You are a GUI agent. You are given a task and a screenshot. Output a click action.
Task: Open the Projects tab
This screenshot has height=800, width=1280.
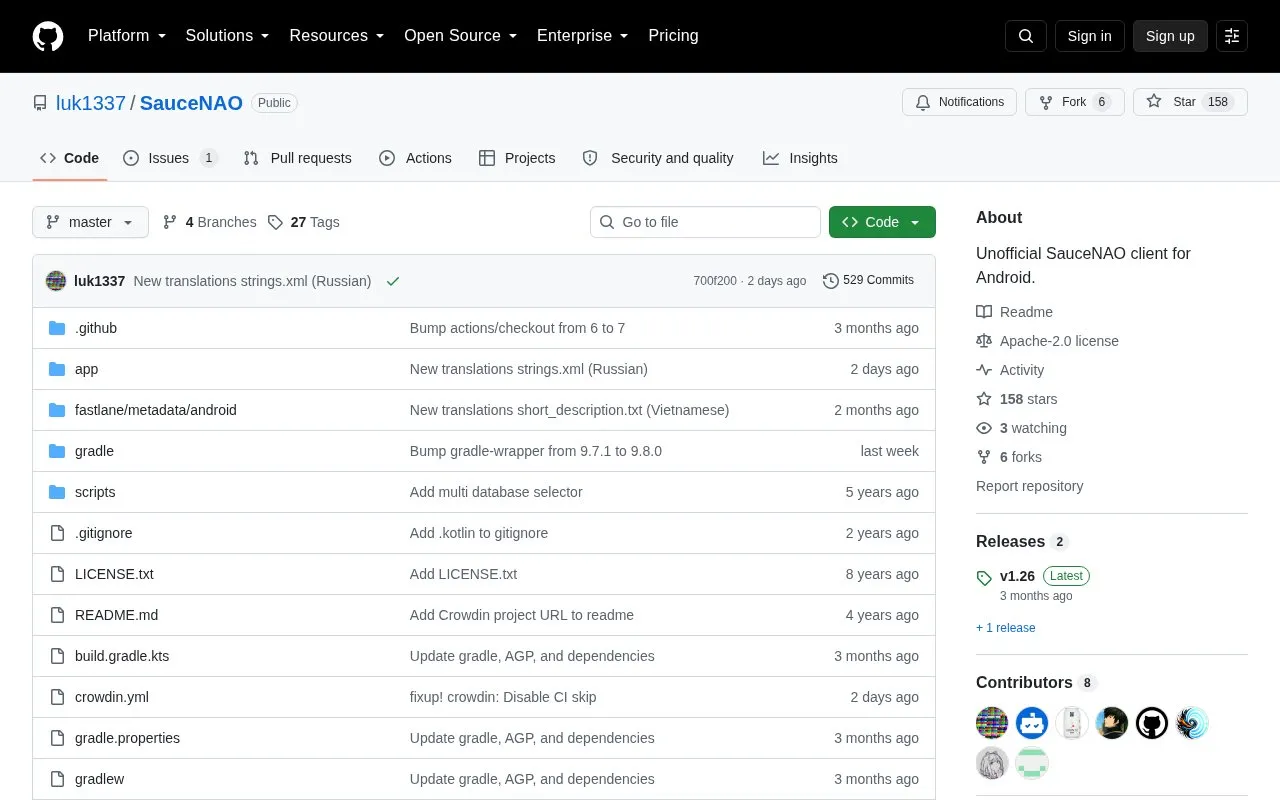pos(517,158)
